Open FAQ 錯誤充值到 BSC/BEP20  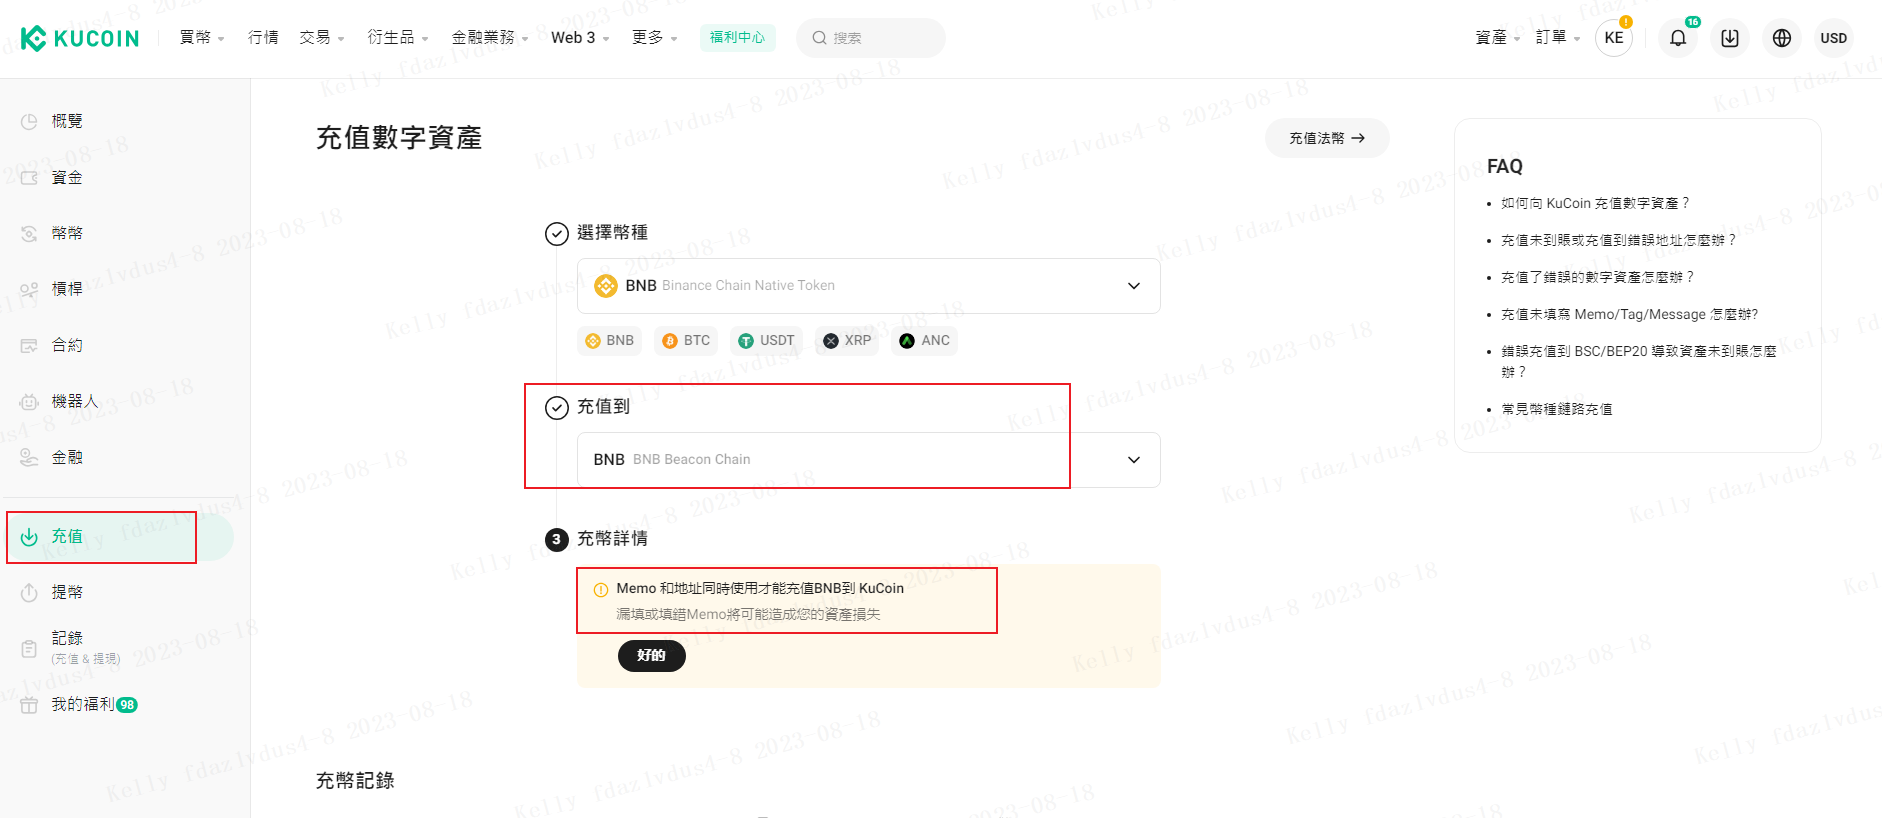(1639, 362)
